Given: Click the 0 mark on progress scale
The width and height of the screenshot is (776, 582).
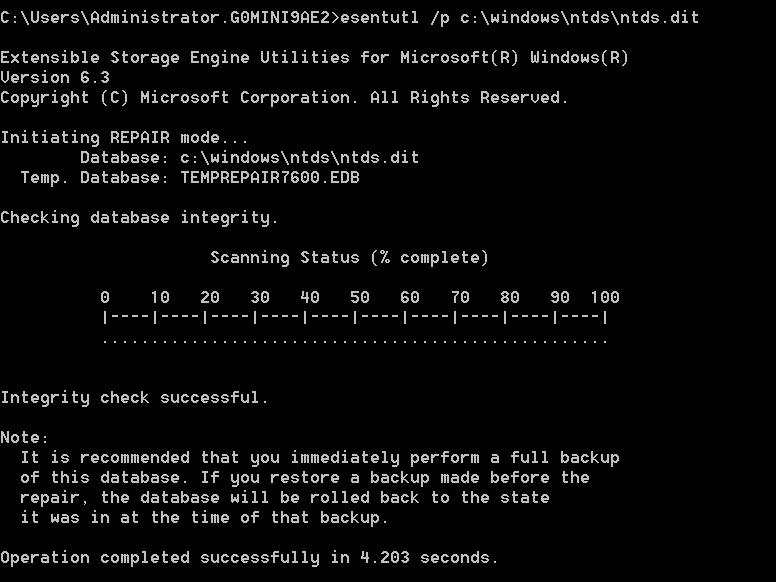Looking at the screenshot, I should click(105, 298).
